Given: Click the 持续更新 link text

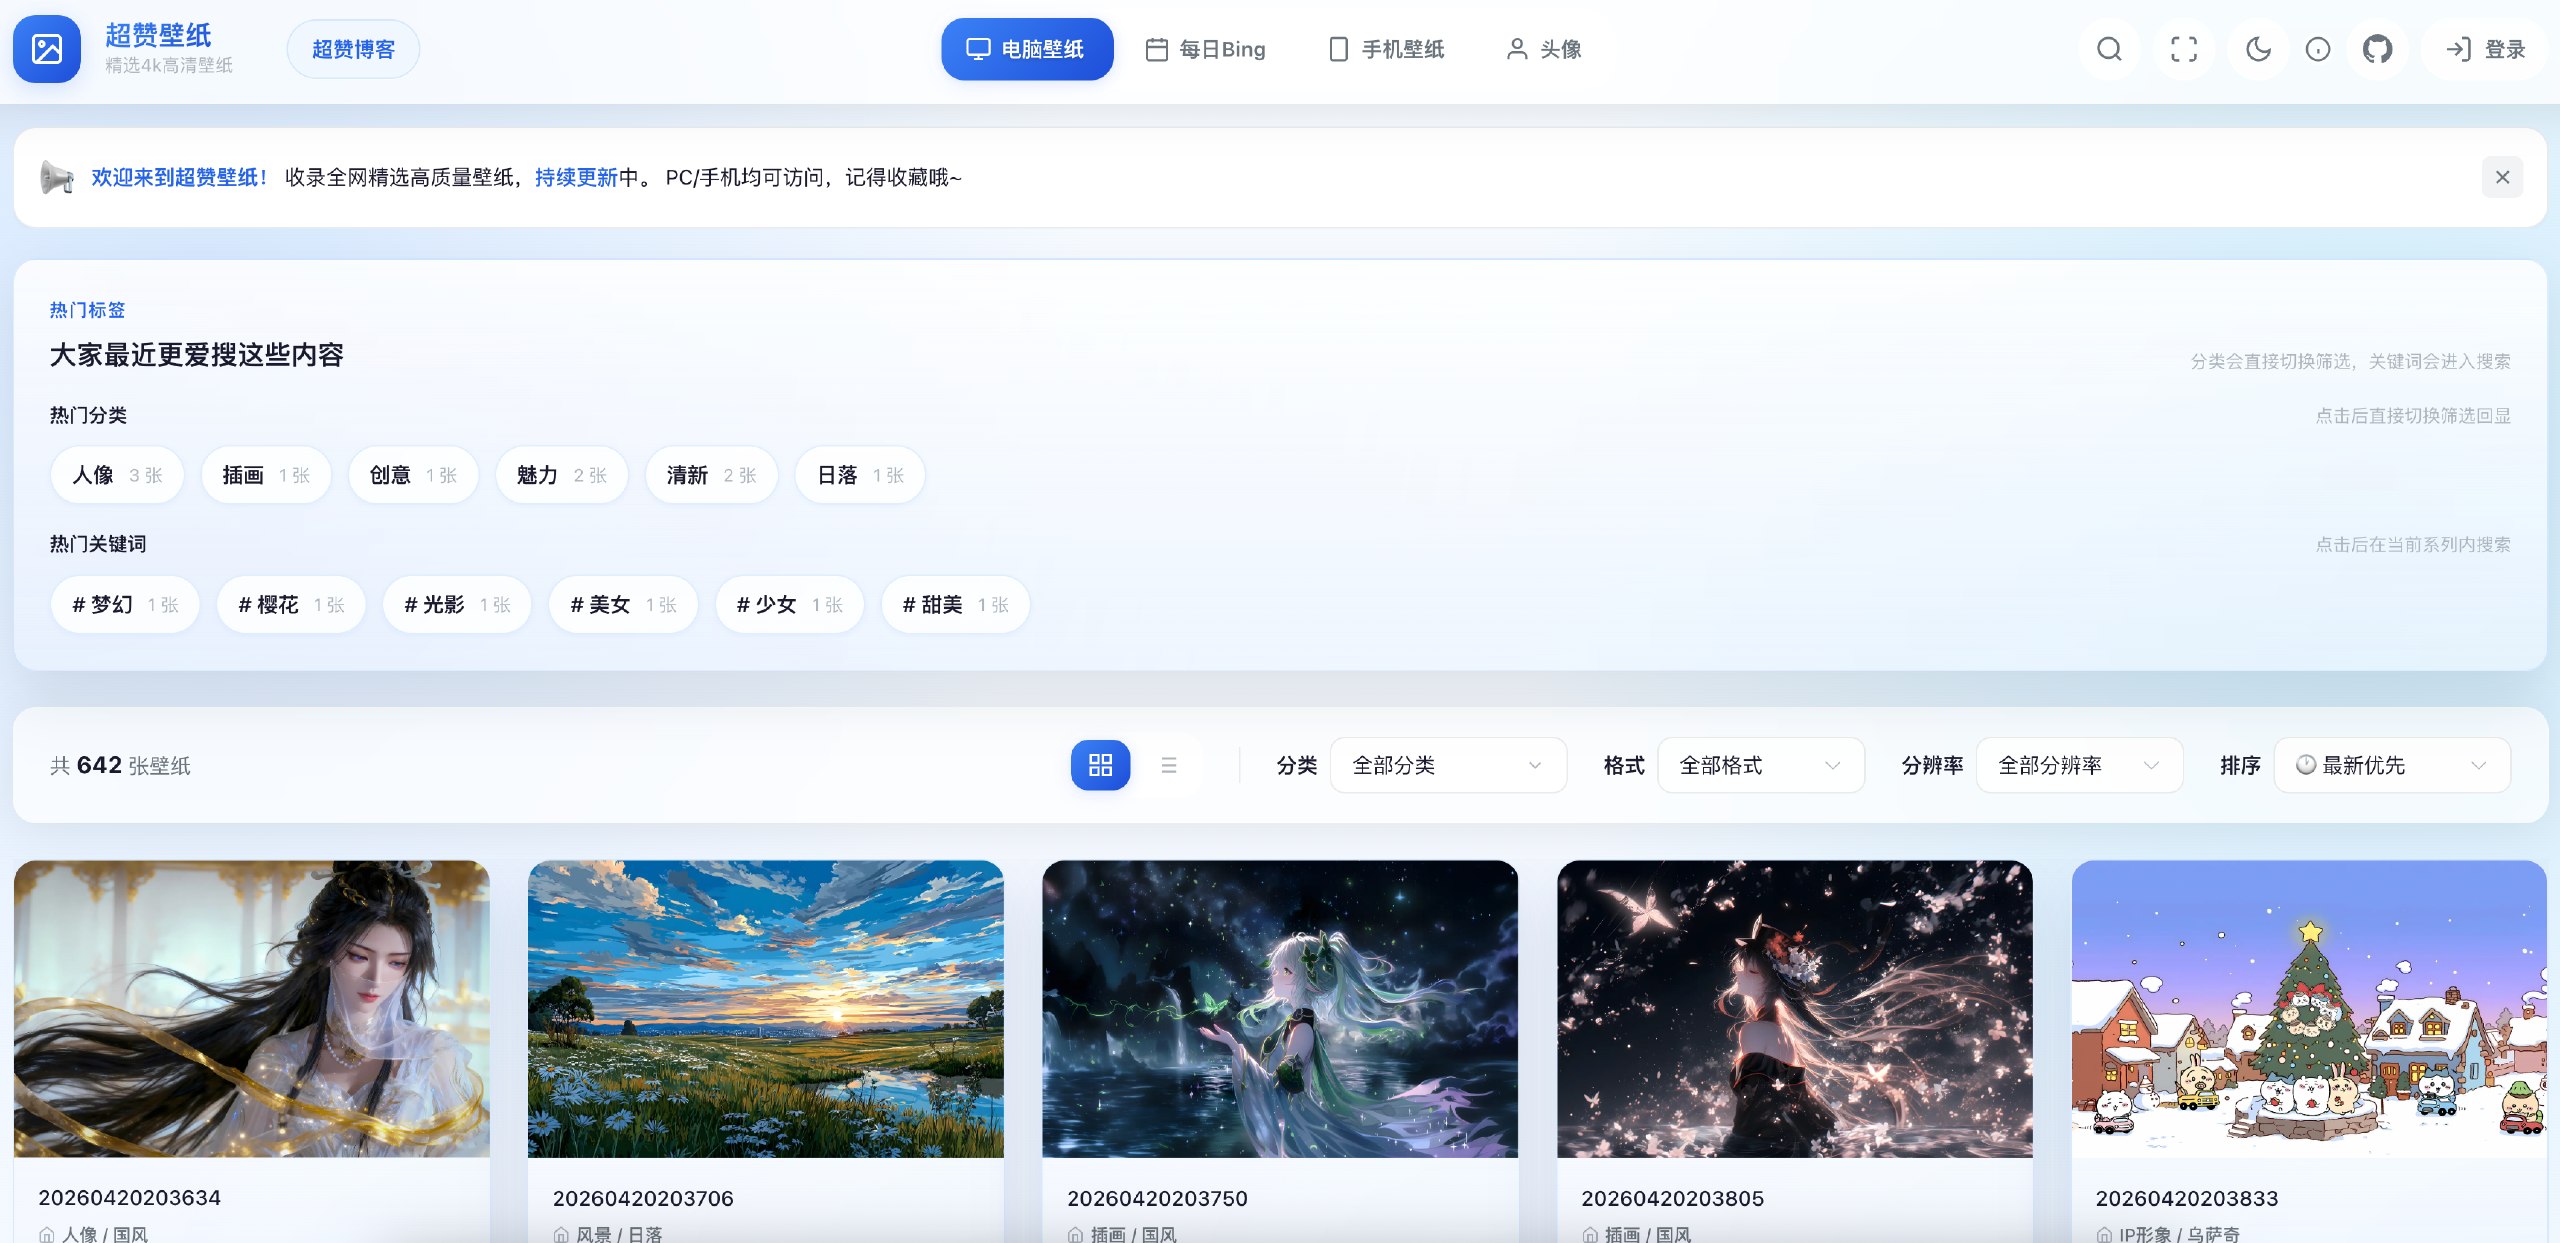Looking at the screenshot, I should 577,177.
